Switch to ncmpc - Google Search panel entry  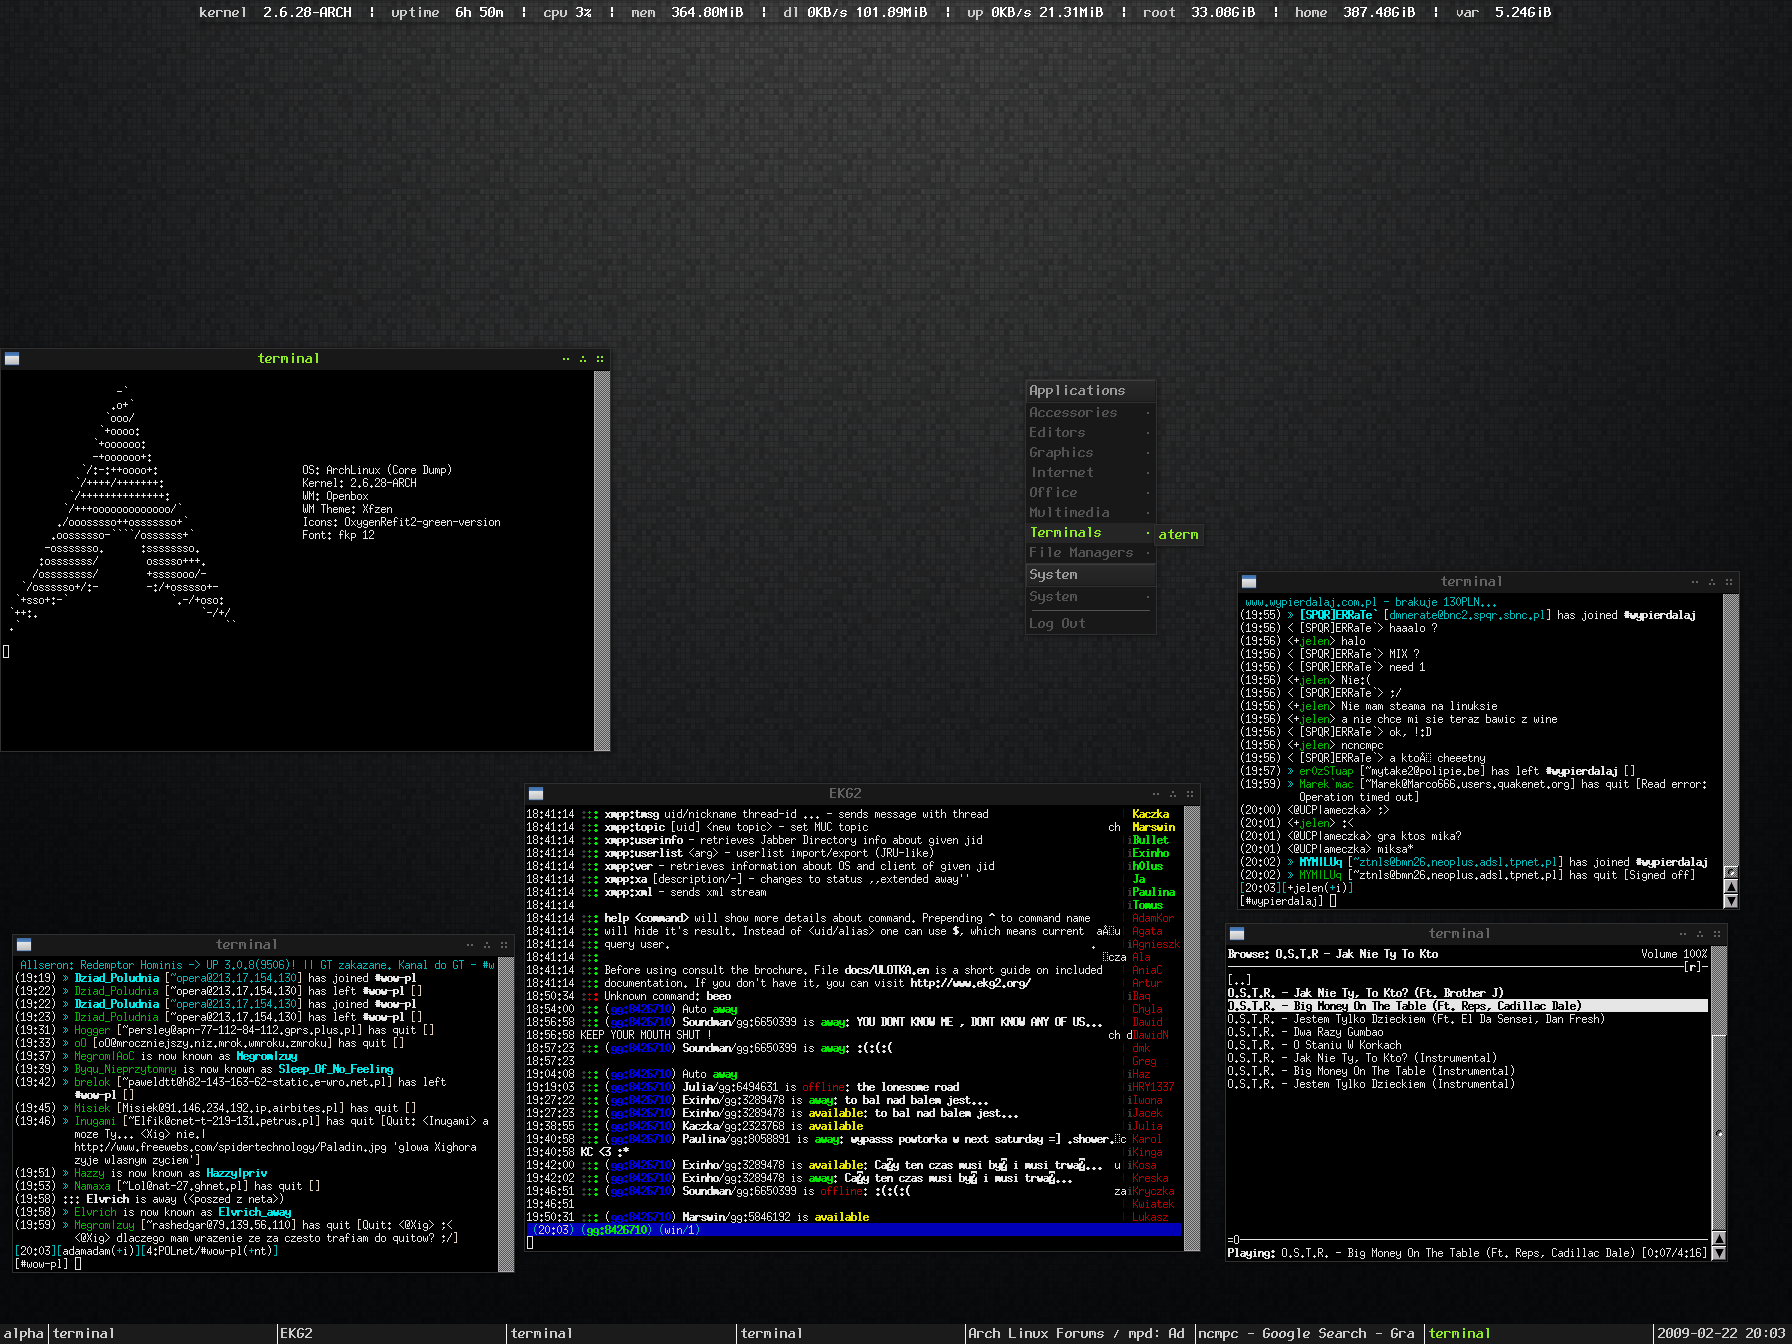click(1309, 1334)
